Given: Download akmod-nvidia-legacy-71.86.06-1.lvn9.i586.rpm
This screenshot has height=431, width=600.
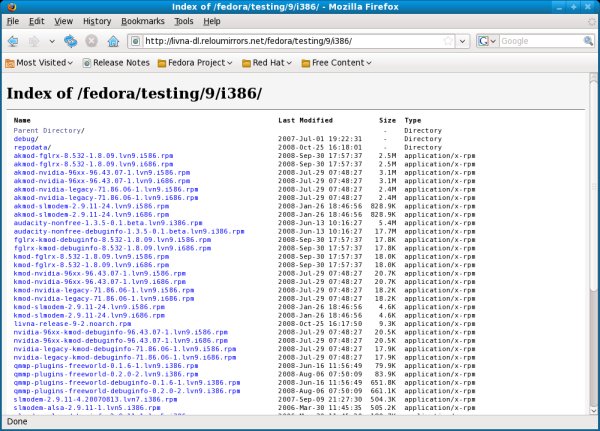Looking at the screenshot, I should point(106,189).
